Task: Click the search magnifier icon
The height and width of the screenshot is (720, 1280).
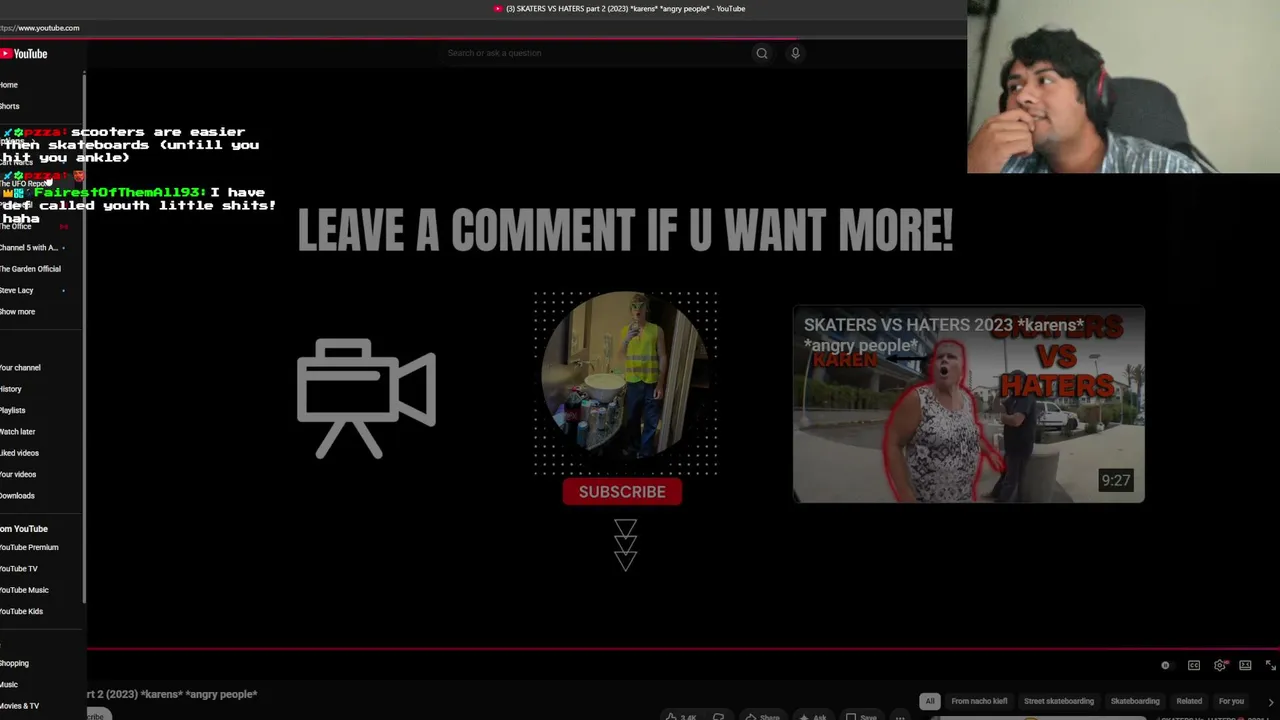Action: [762, 53]
